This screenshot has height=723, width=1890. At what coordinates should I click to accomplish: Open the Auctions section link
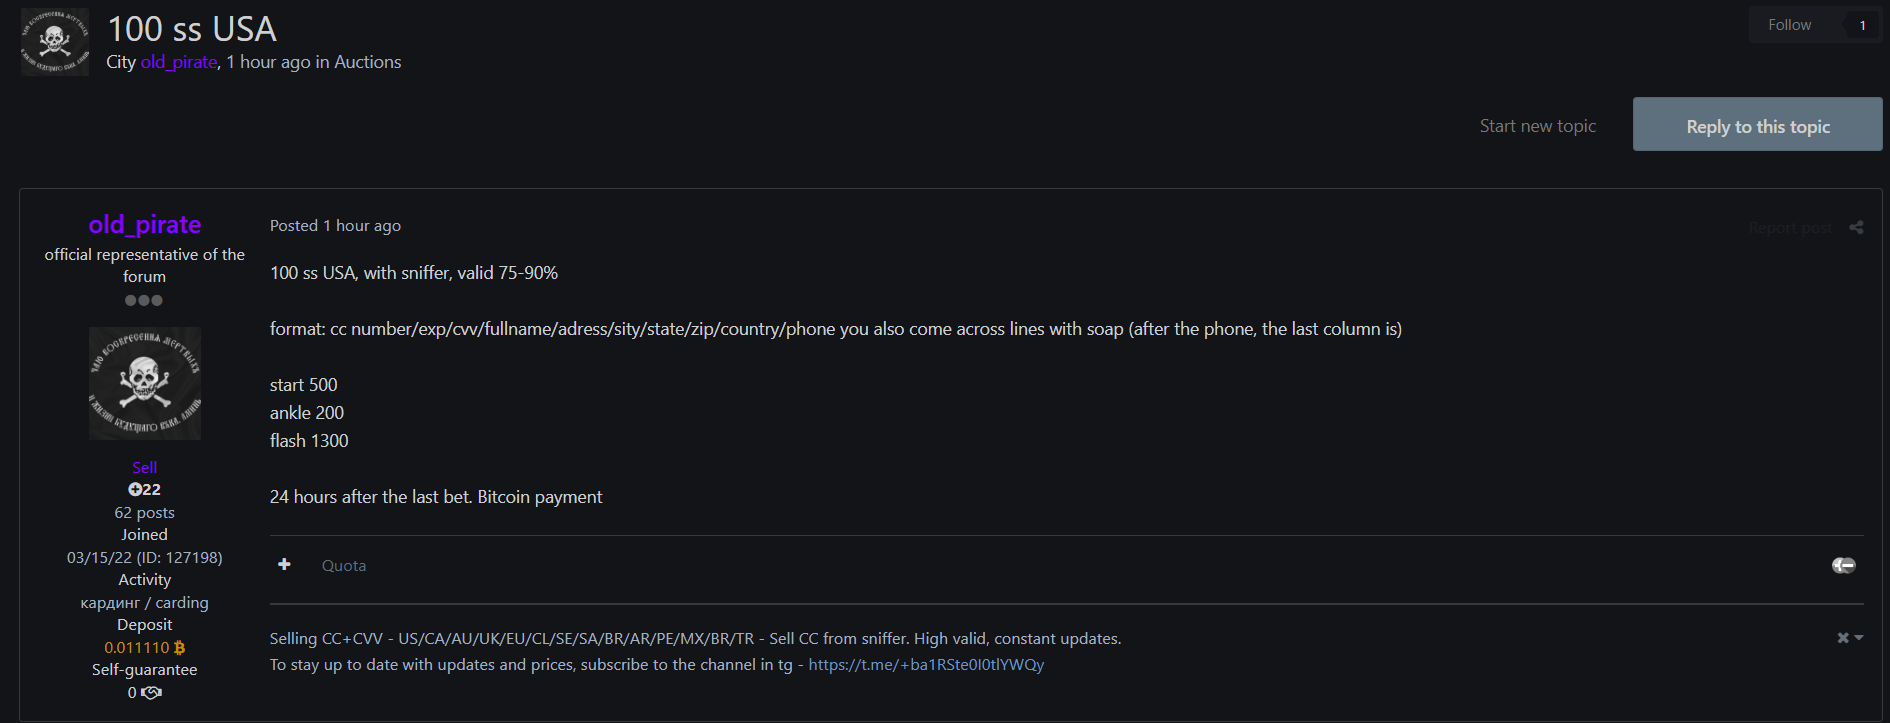367,62
